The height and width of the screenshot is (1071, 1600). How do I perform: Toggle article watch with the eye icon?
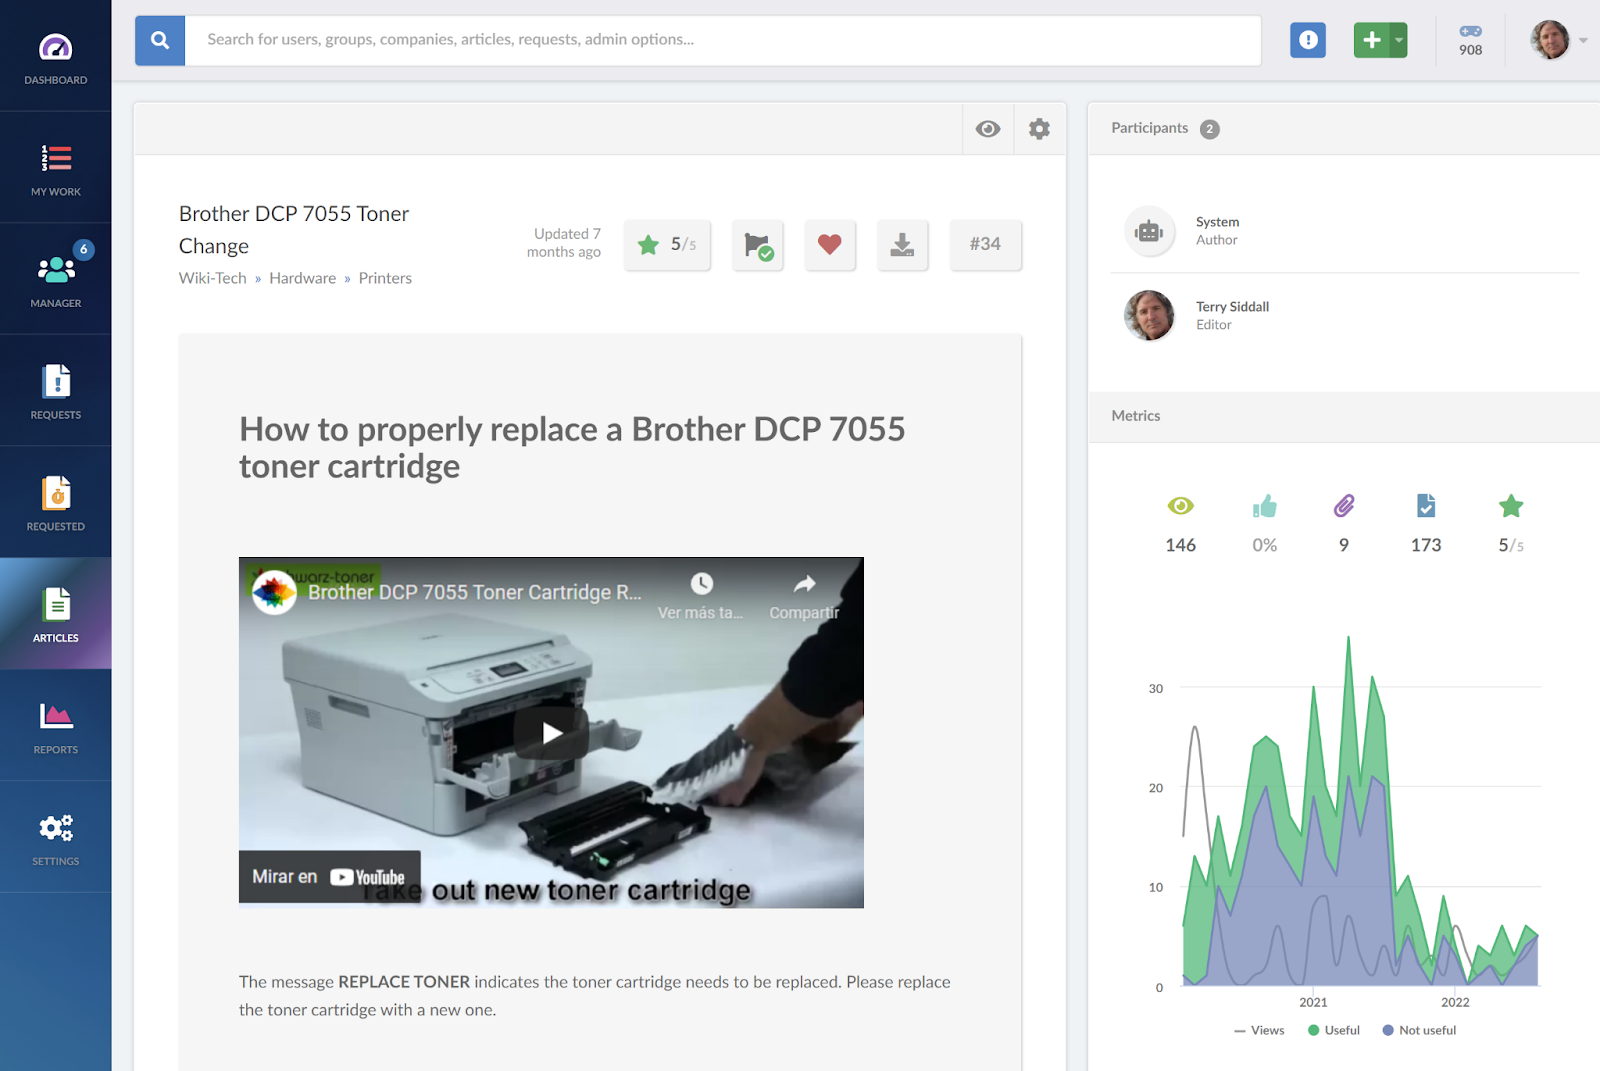pos(988,128)
